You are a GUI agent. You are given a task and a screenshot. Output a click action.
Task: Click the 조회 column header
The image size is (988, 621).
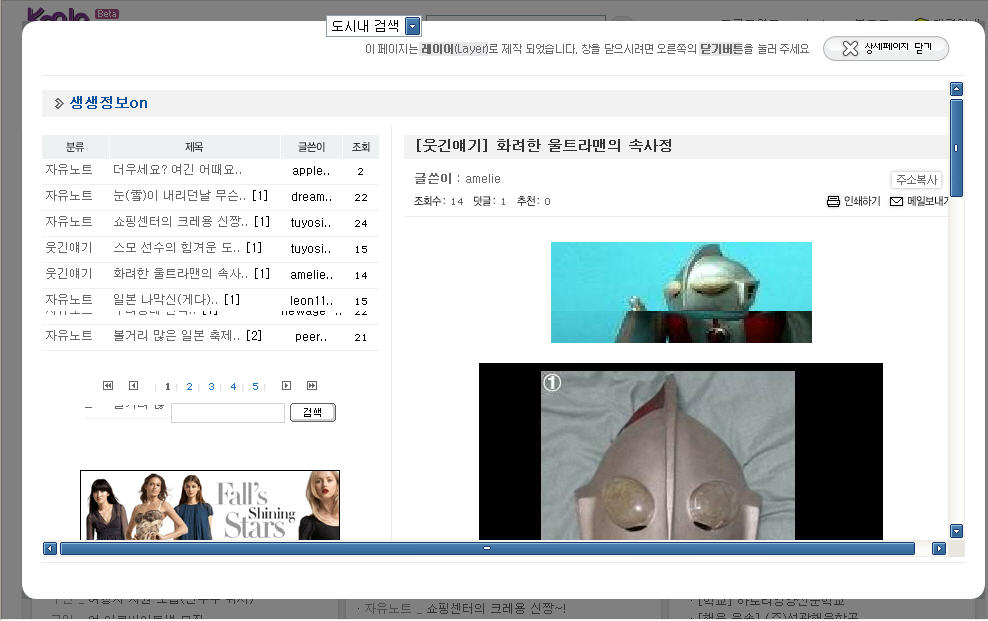click(361, 147)
